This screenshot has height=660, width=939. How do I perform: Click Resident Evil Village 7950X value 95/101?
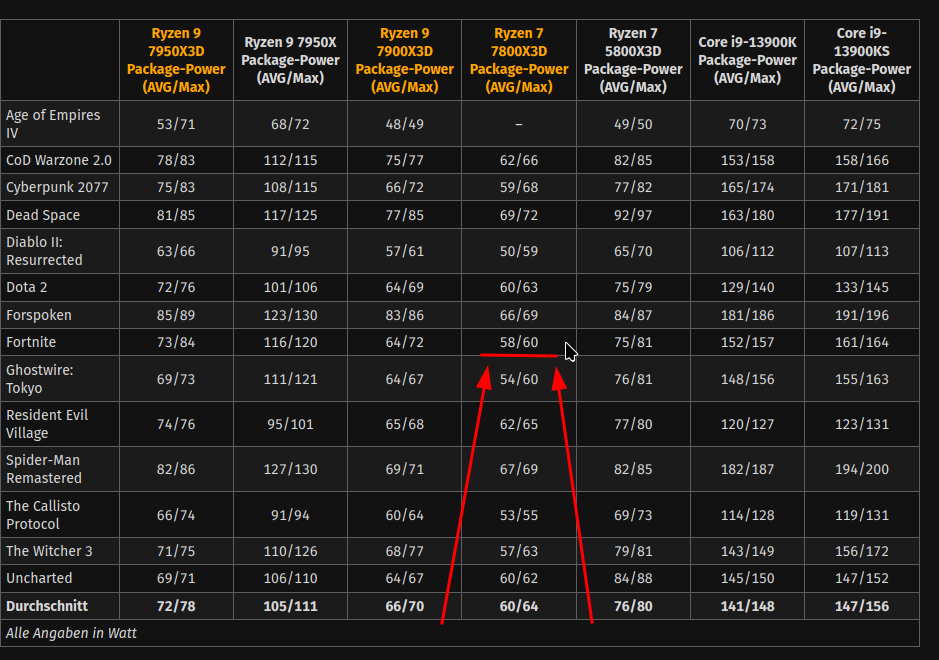(290, 424)
